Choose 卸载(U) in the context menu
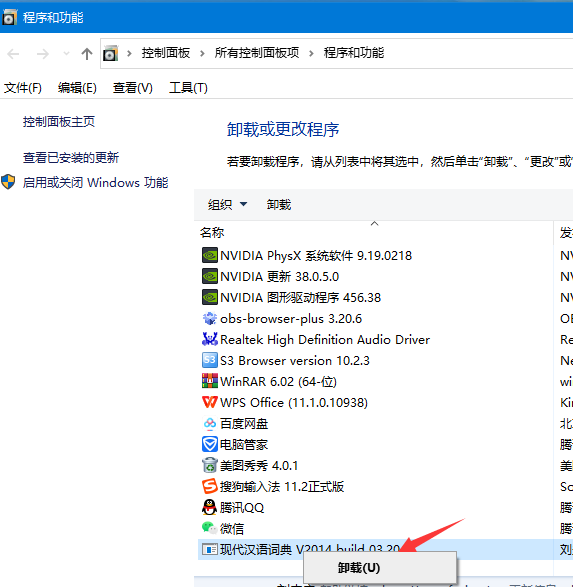 [380, 568]
